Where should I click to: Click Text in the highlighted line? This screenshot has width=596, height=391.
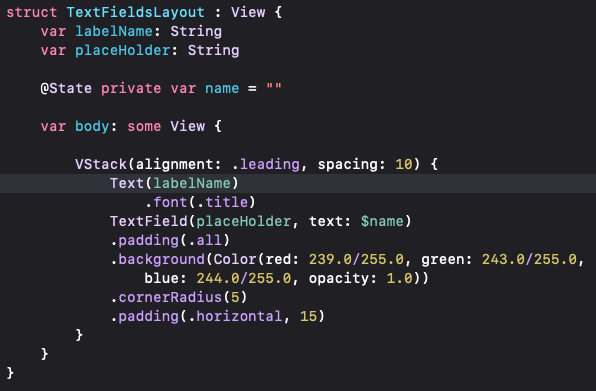click(127, 184)
